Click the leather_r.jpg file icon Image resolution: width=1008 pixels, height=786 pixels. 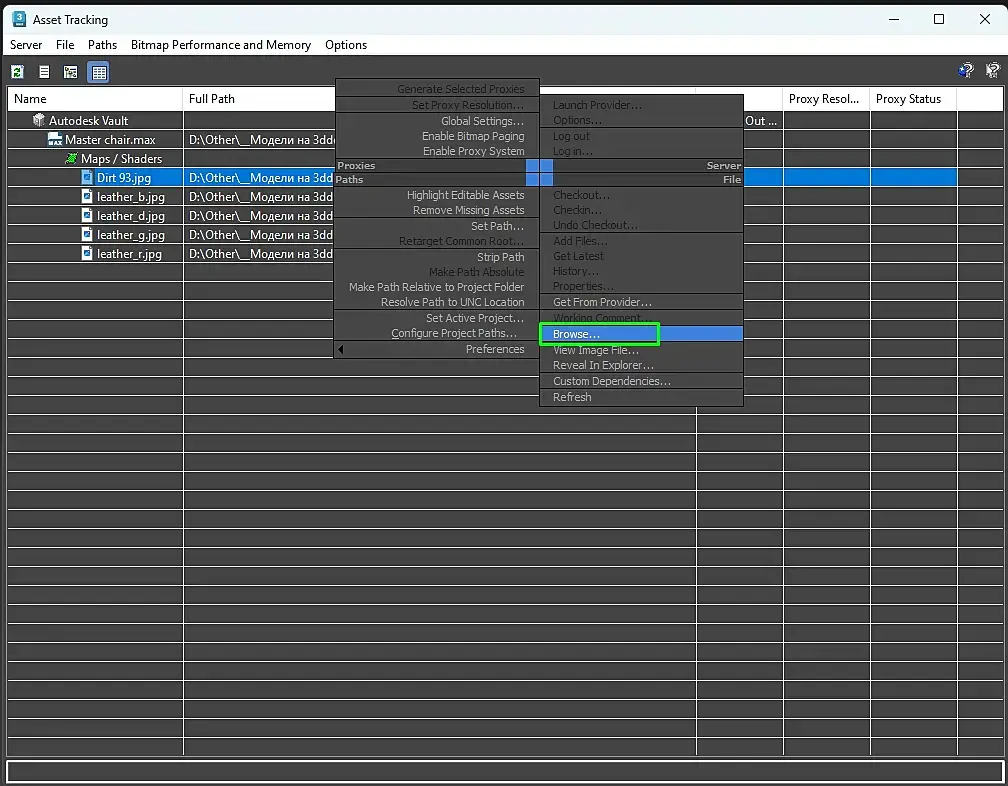click(87, 253)
